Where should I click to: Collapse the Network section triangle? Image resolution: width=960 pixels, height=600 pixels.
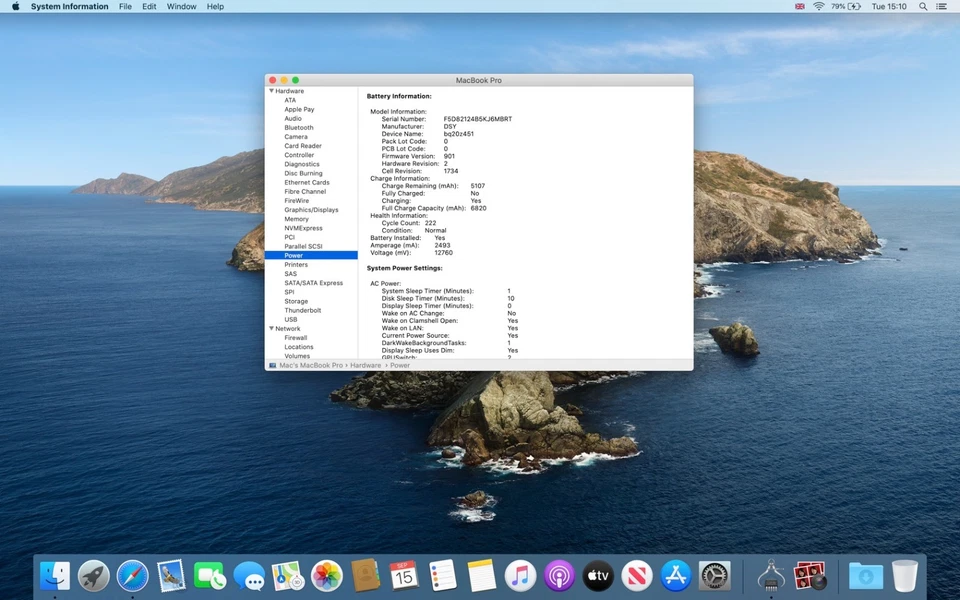(271, 328)
